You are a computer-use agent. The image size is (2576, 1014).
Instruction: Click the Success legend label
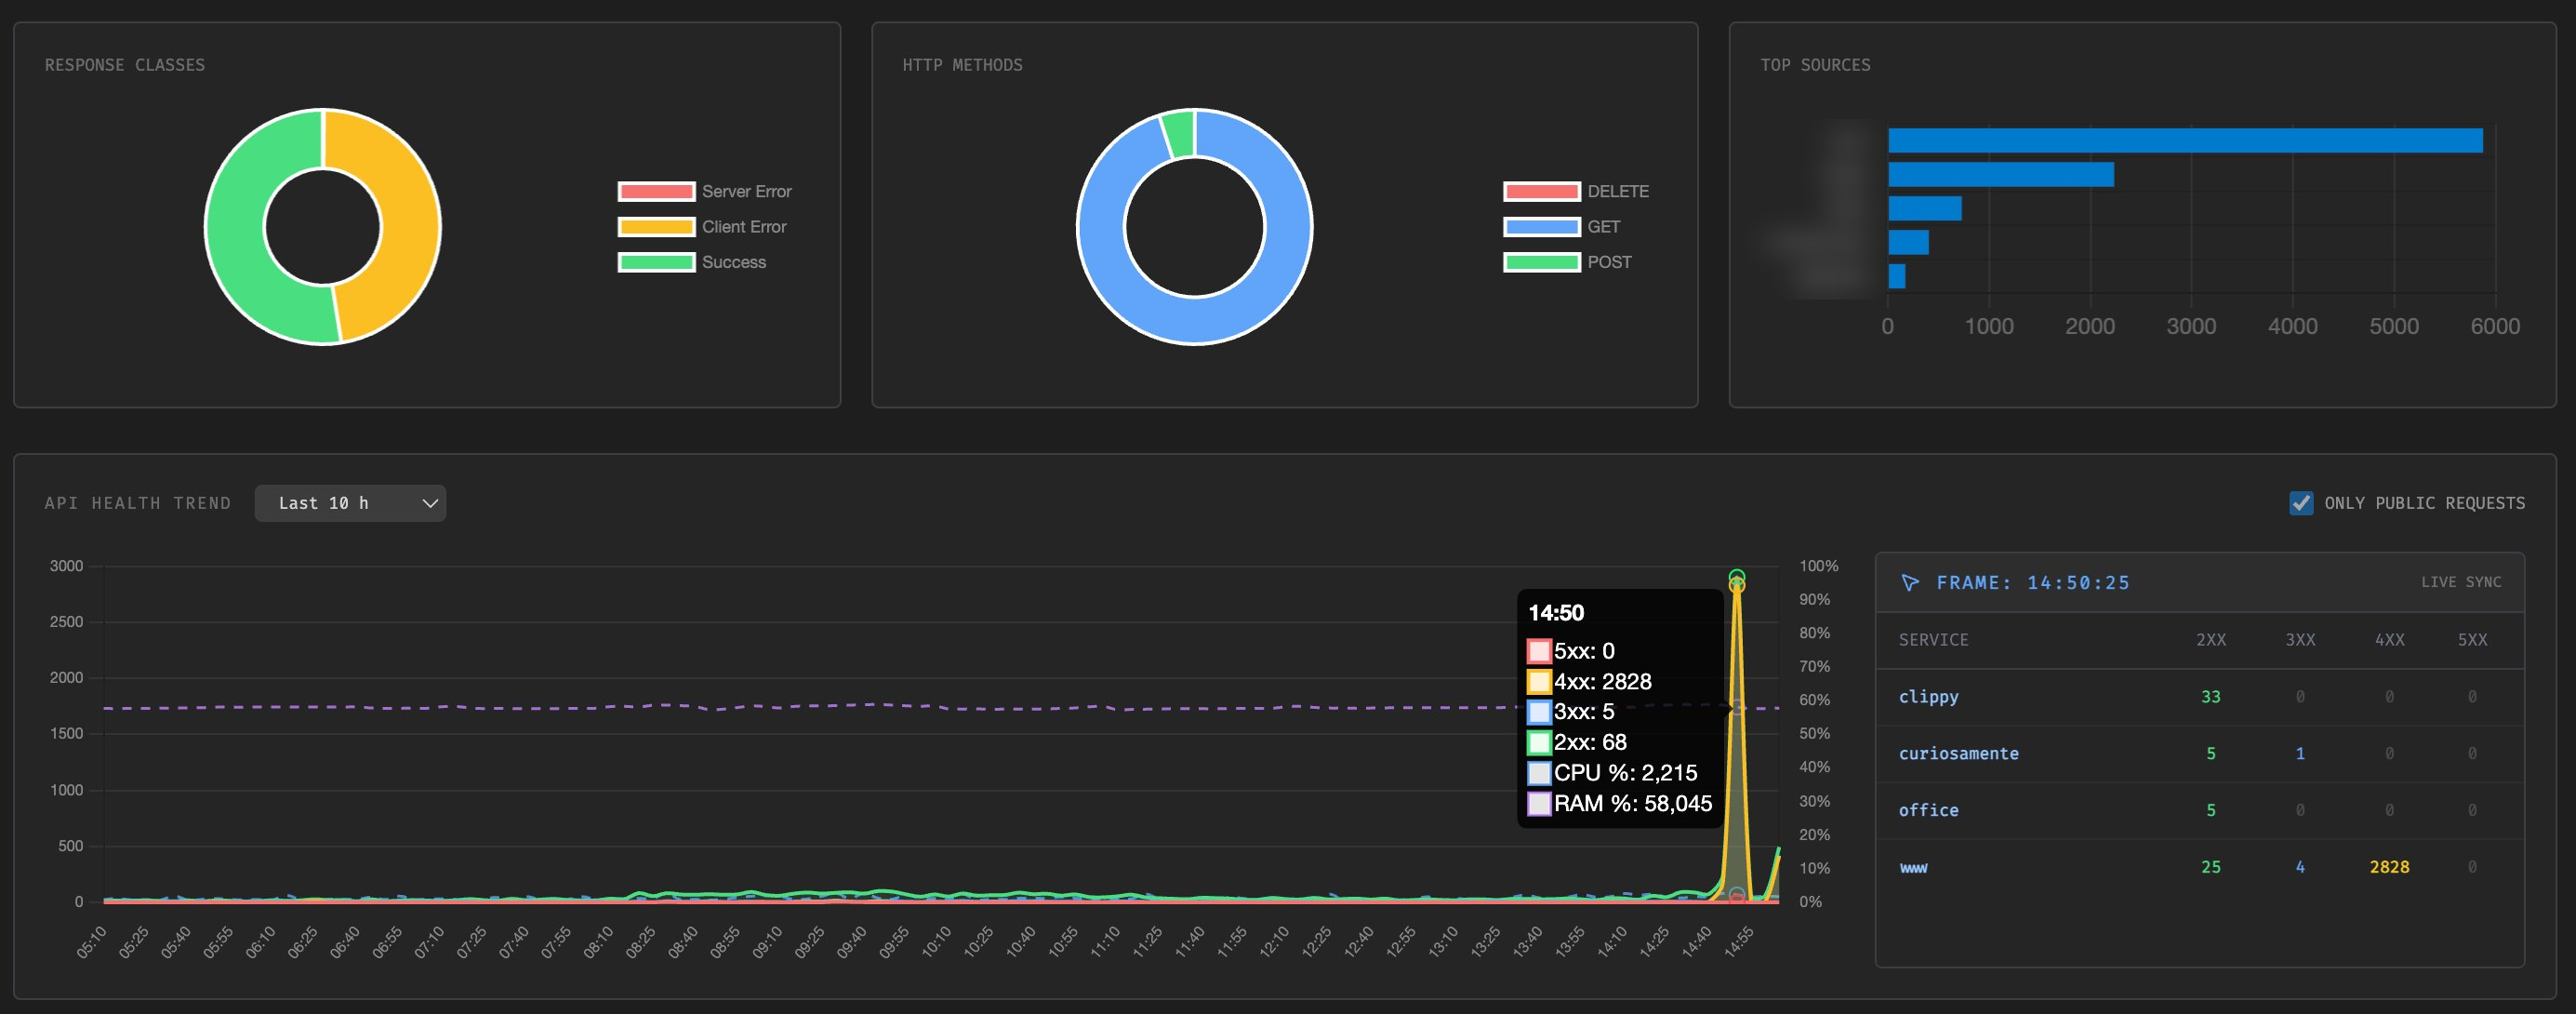point(734,262)
